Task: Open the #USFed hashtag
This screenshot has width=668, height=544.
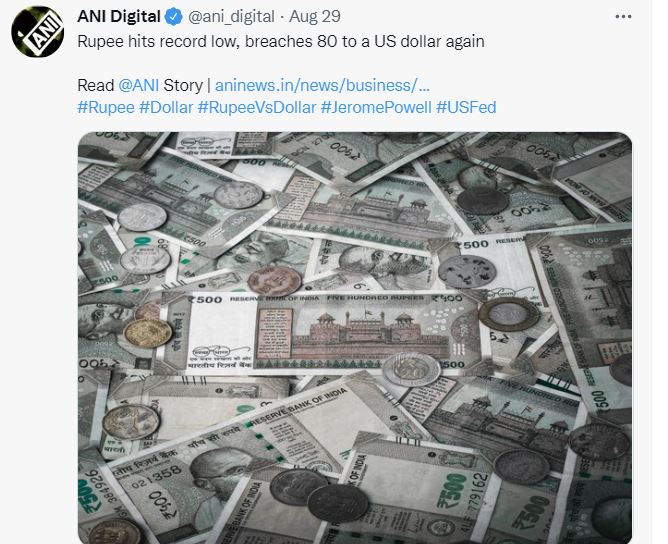Action: 466,107
